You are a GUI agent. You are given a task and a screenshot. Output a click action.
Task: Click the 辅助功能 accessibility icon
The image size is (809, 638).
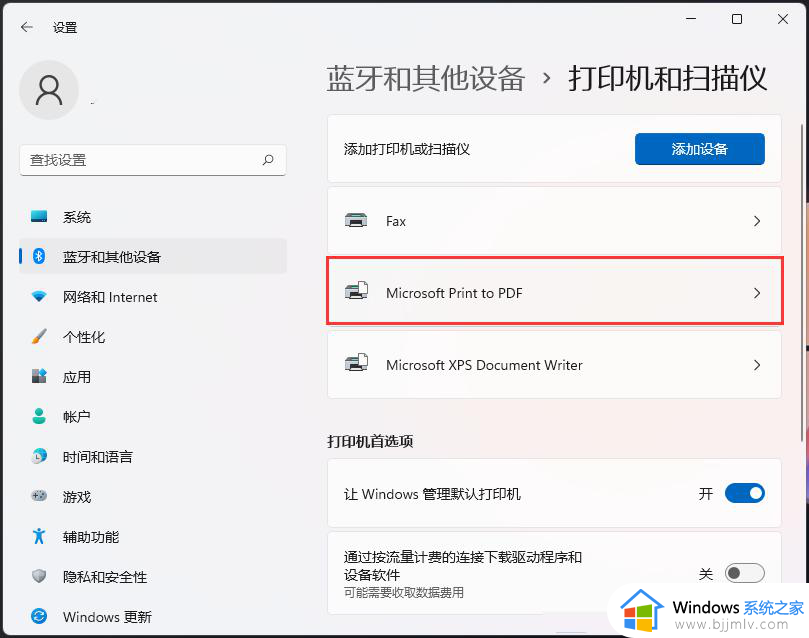39,536
